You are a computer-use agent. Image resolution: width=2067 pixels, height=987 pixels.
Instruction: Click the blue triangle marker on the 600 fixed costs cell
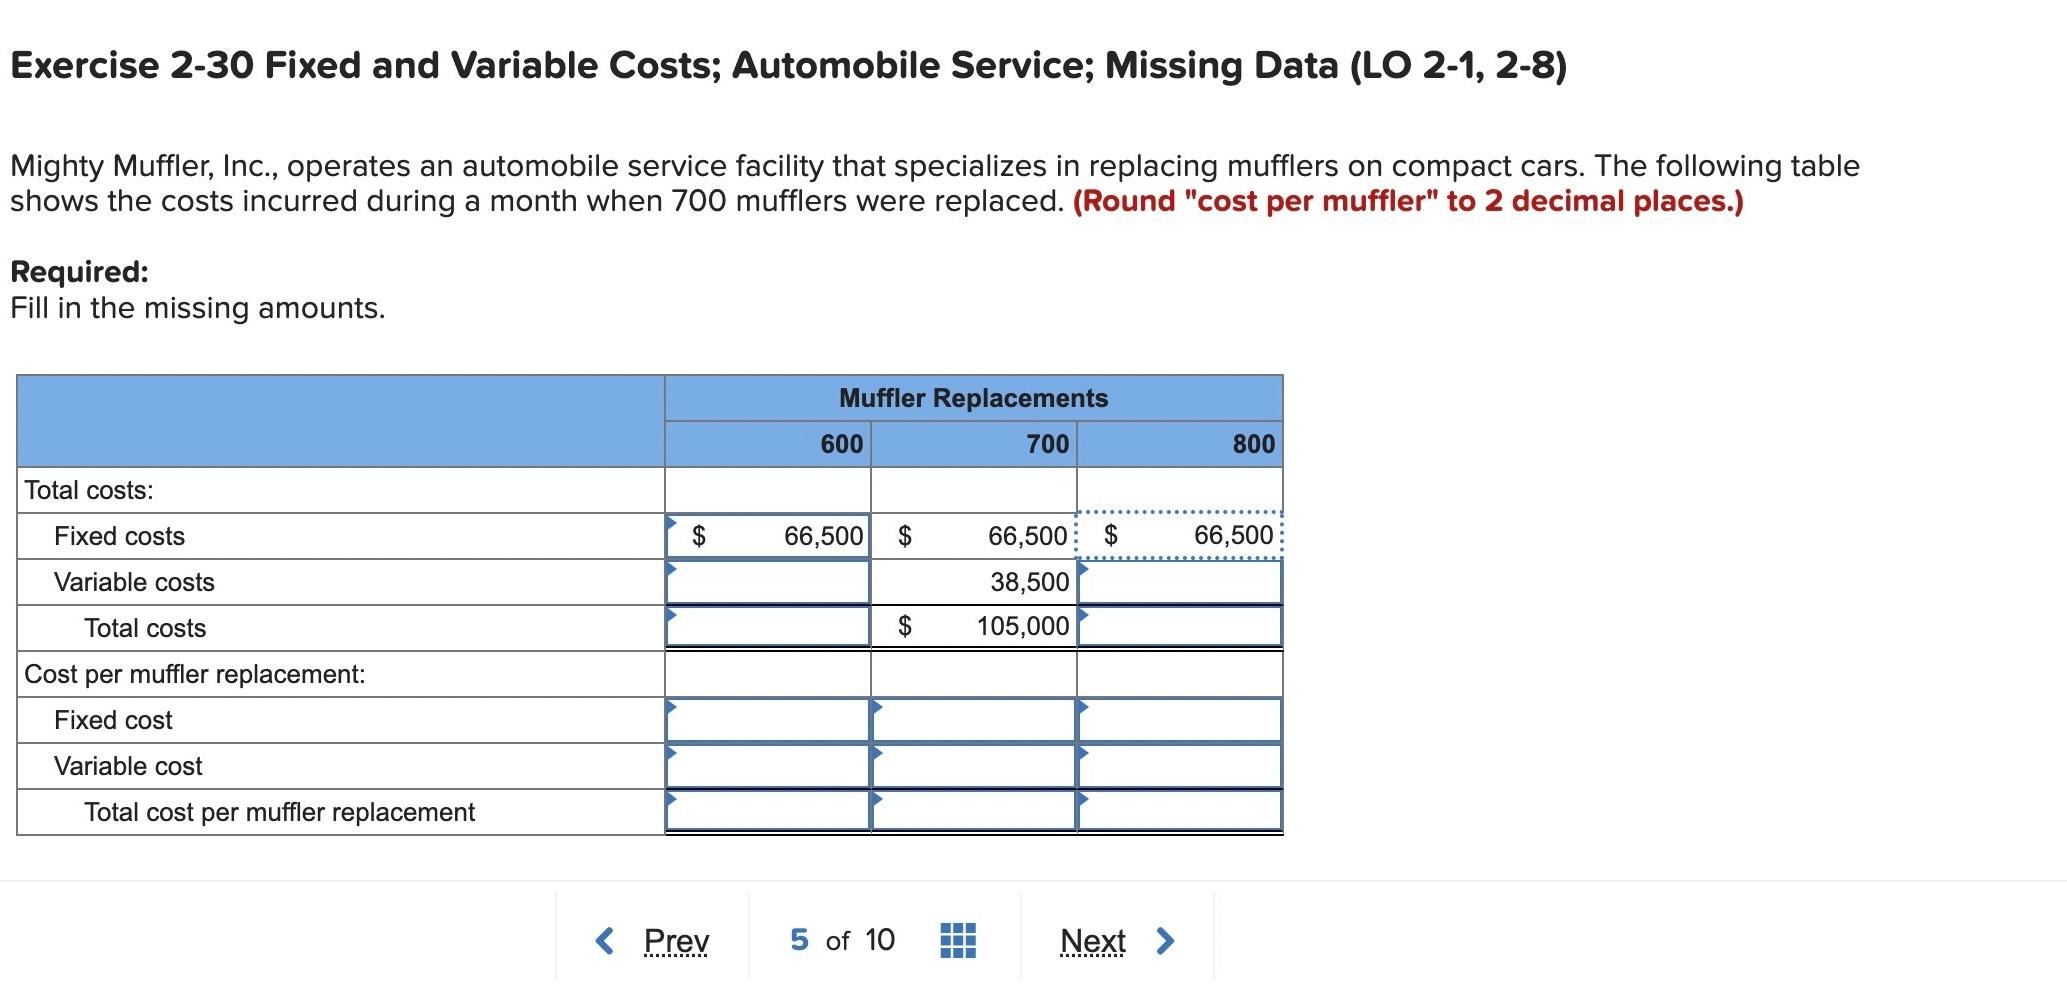tap(671, 522)
